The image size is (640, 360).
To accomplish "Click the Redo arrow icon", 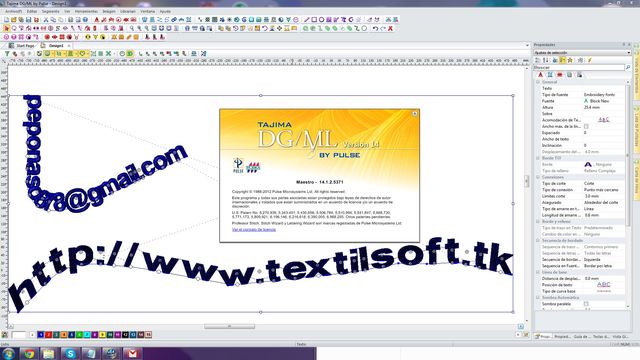I will (x=383, y=28).
